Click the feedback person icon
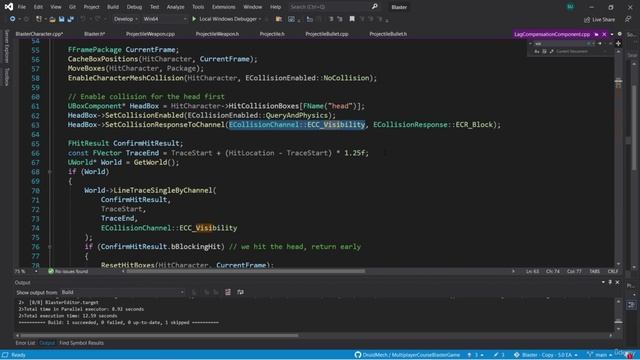This screenshot has width=640, height=360. [628, 19]
